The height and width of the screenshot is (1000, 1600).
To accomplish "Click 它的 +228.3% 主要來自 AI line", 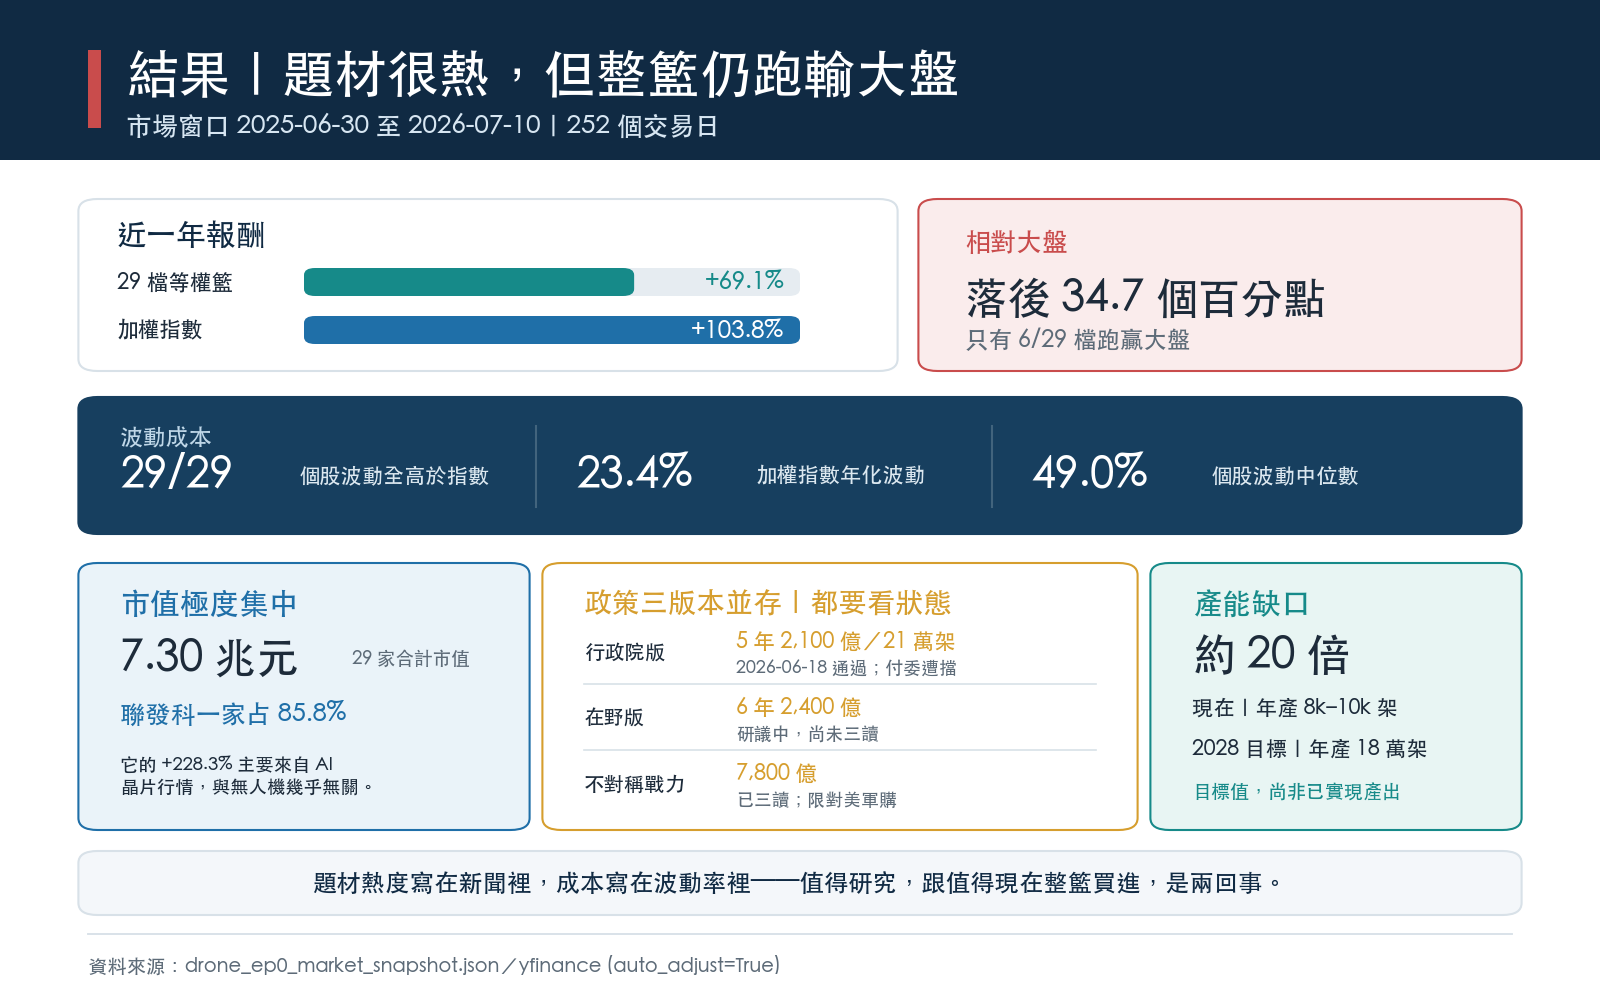I will click(227, 764).
